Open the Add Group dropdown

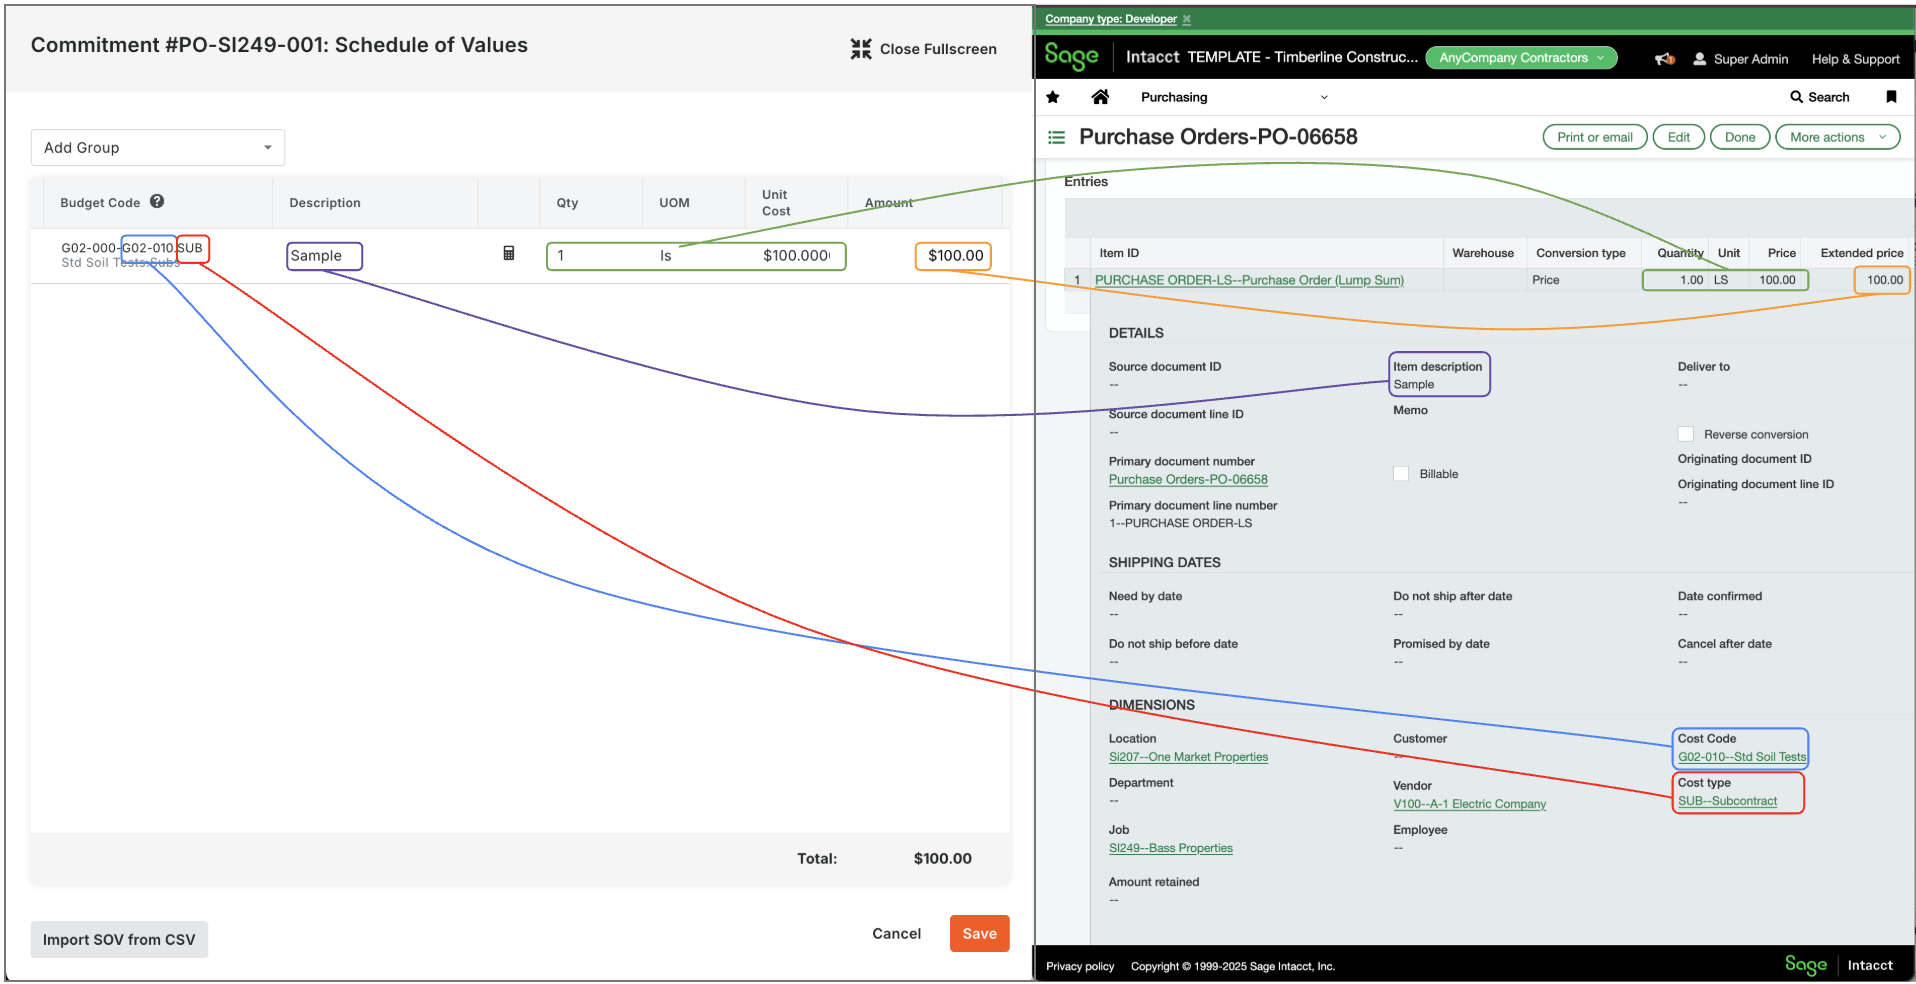pos(157,147)
